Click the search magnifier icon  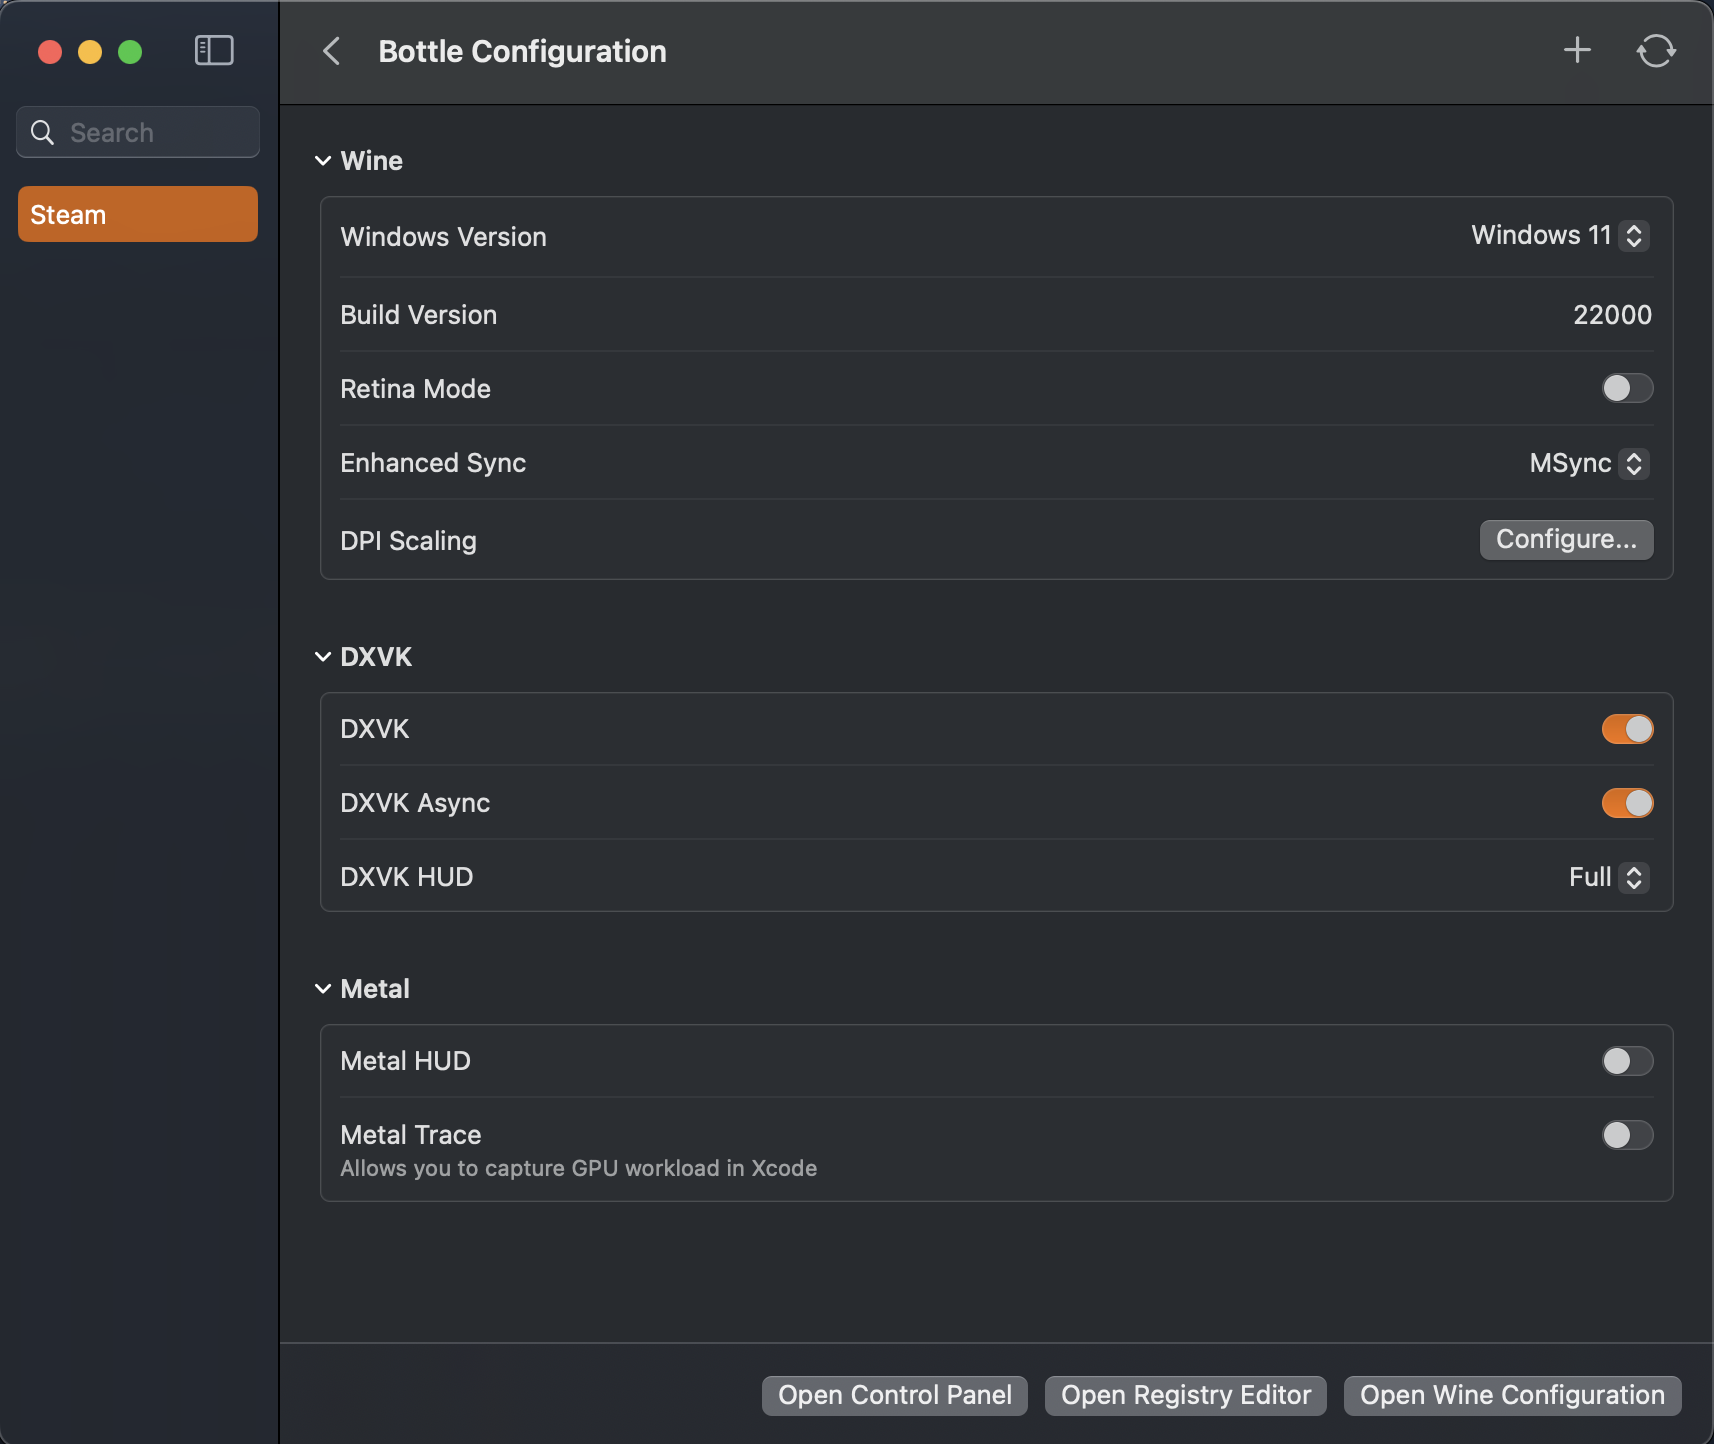(x=42, y=133)
